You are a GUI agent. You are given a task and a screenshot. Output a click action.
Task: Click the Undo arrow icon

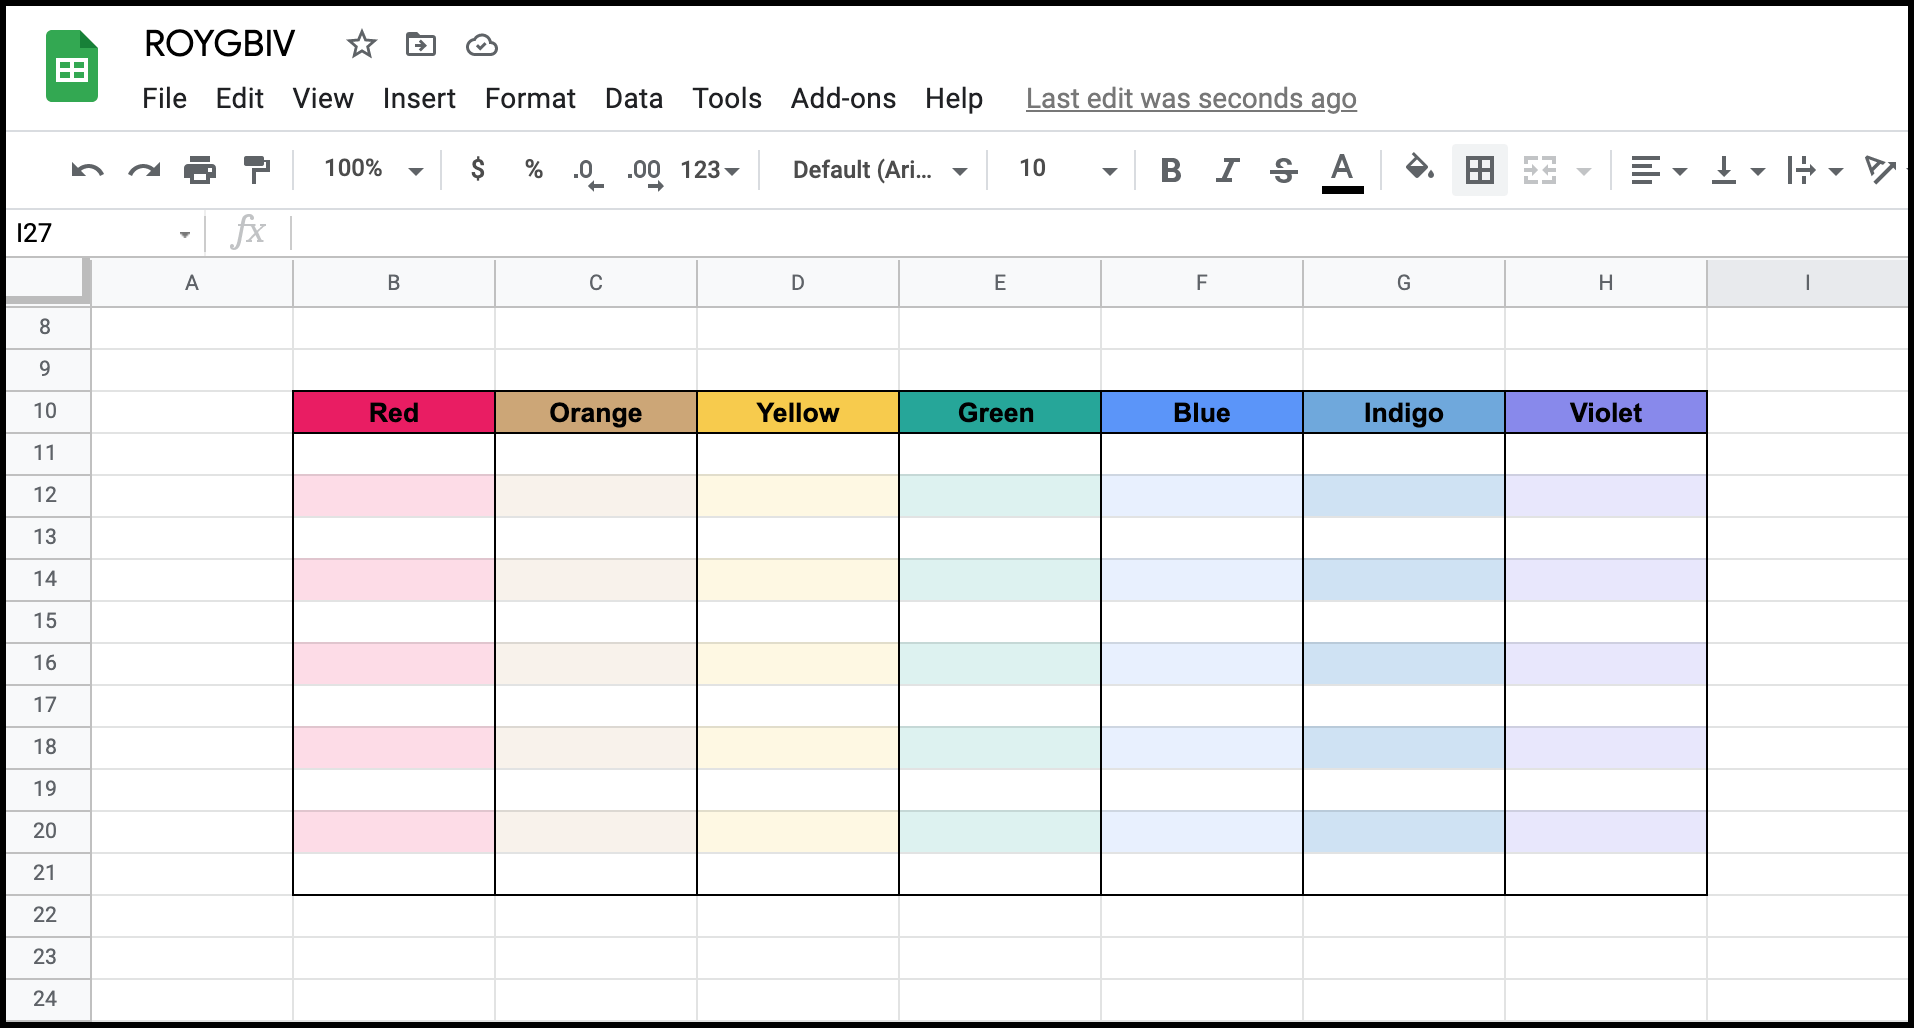coord(87,170)
